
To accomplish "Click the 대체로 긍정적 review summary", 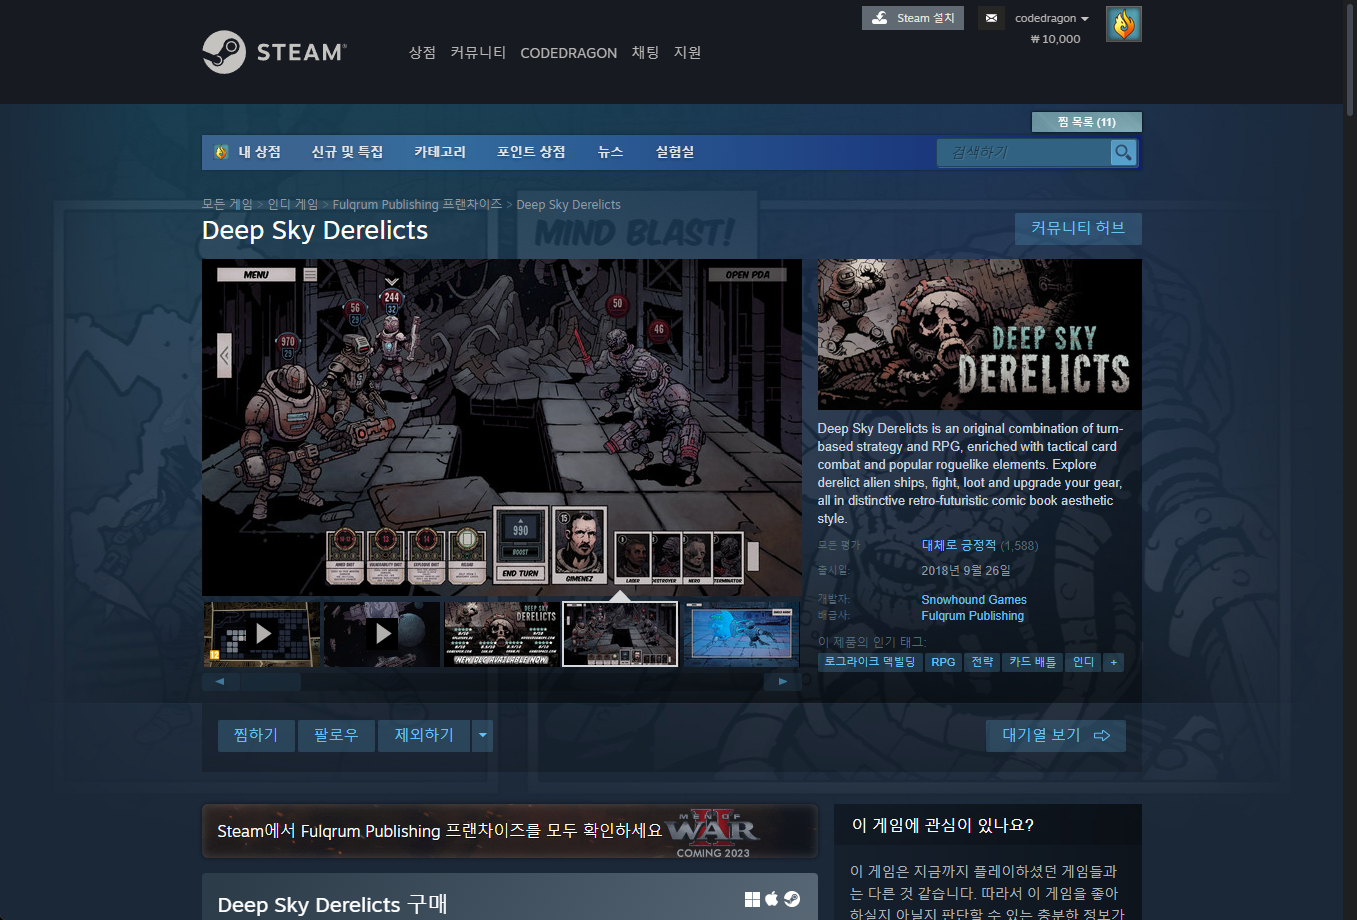I will click(959, 545).
